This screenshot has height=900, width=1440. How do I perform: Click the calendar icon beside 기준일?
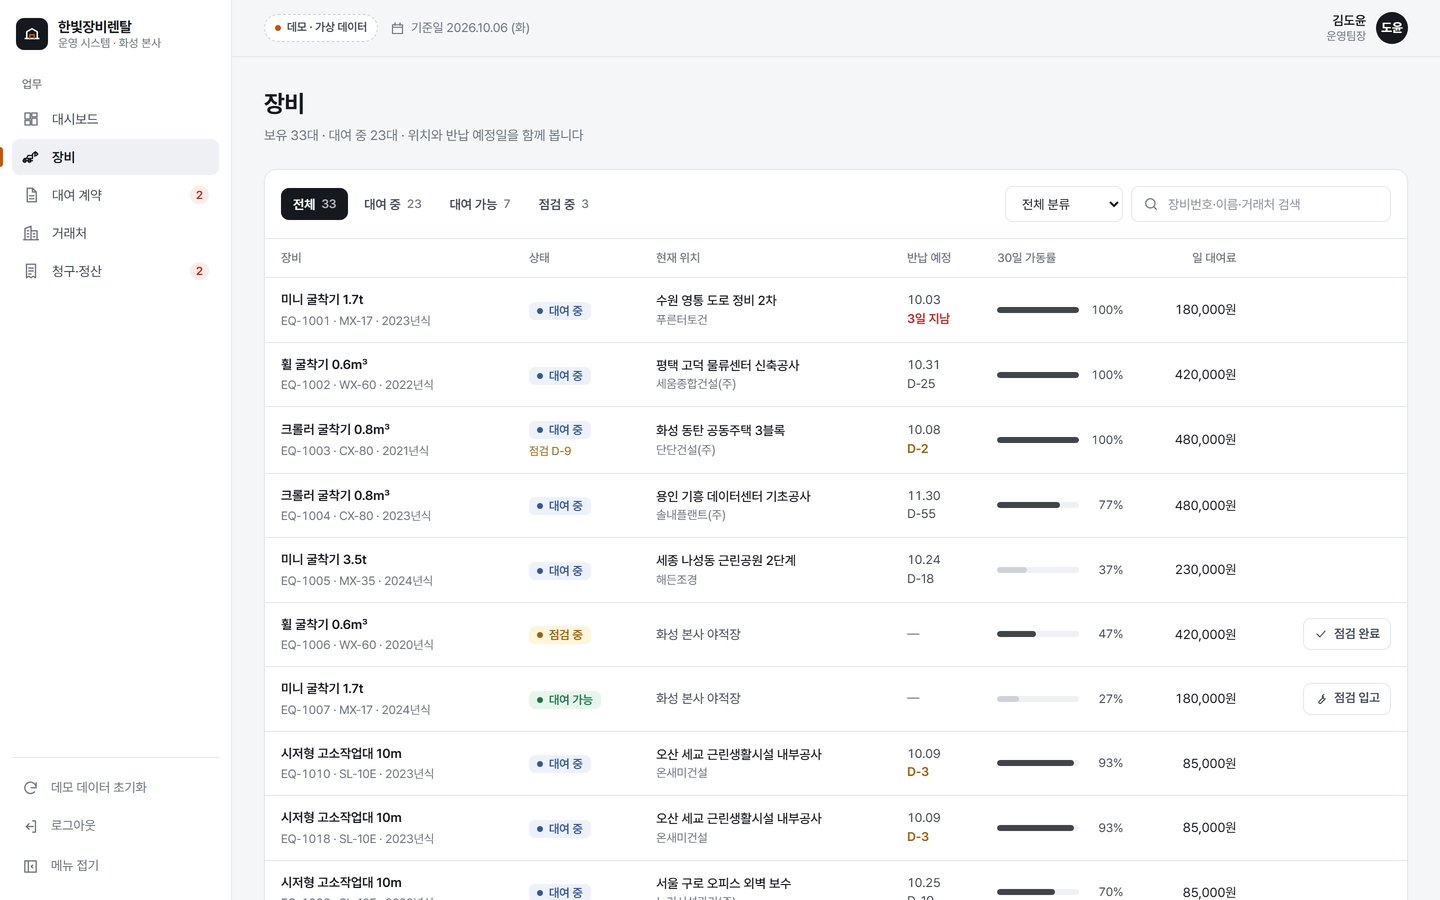point(397,28)
